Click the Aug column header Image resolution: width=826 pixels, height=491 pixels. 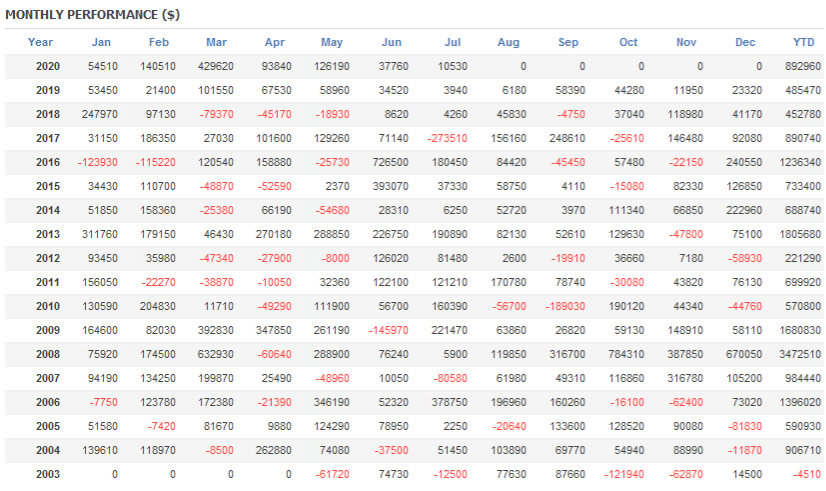(508, 42)
